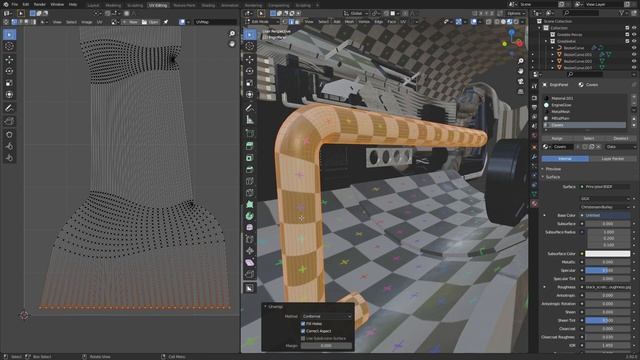Toggle camera view icon in viewport
Viewport: 640px width, 360px height.
coord(521,82)
